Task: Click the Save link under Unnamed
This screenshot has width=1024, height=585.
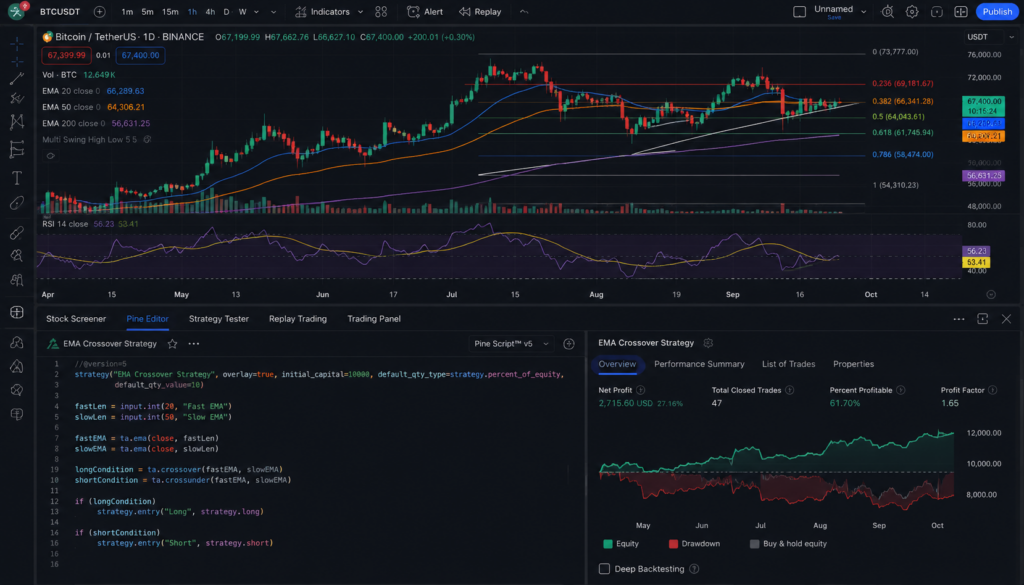Action: click(x=834, y=18)
